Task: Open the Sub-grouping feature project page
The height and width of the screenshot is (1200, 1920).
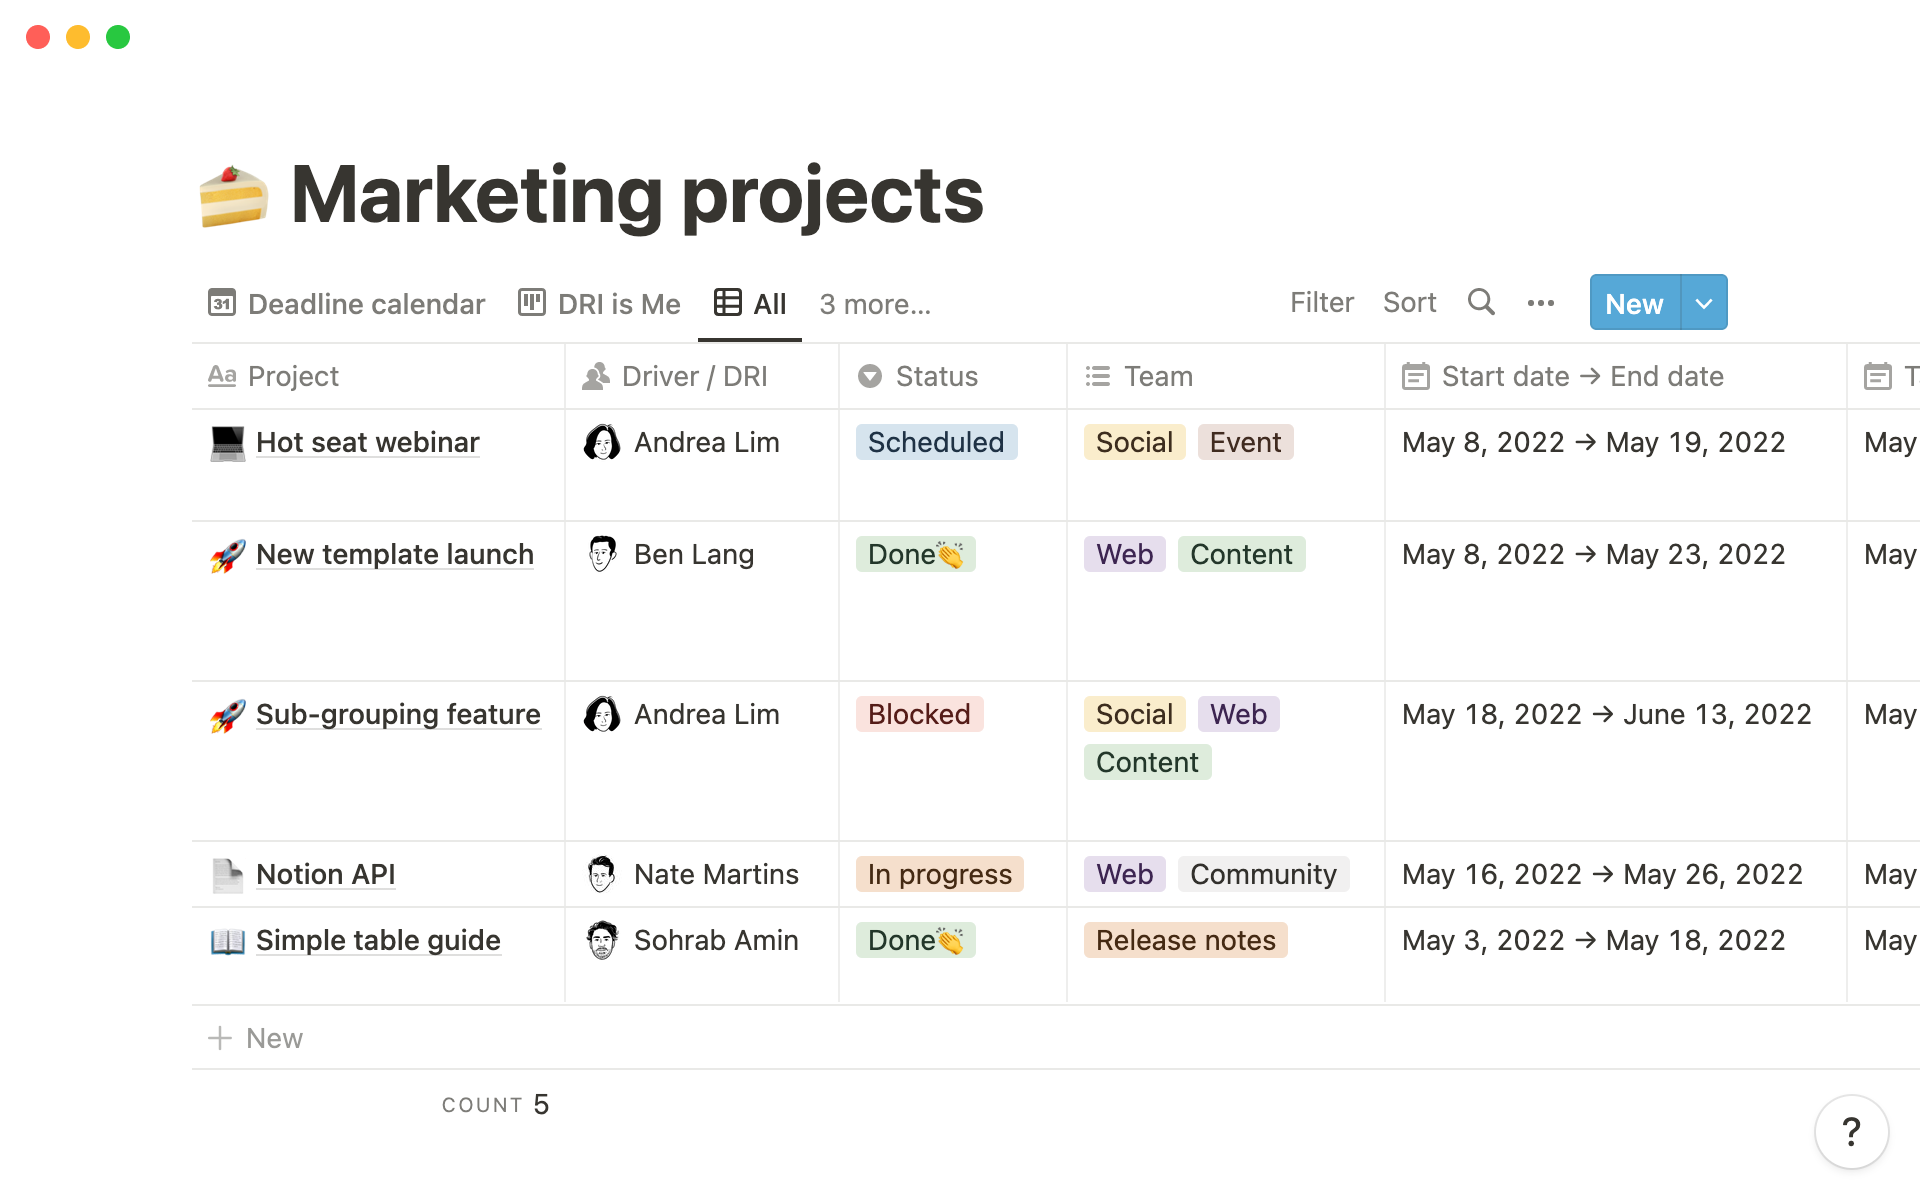Action: tap(398, 715)
